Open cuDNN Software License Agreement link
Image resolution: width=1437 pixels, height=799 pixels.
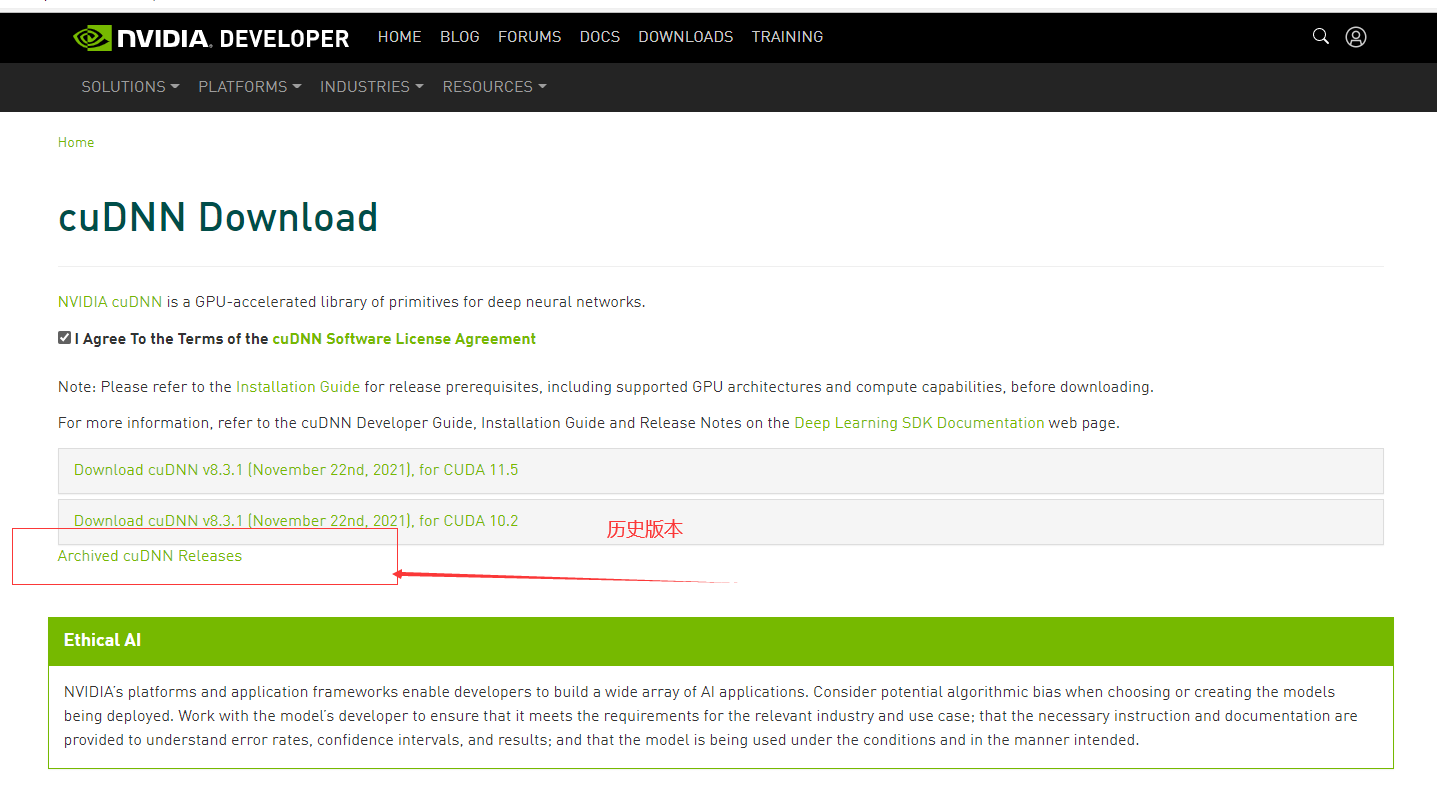[404, 339]
